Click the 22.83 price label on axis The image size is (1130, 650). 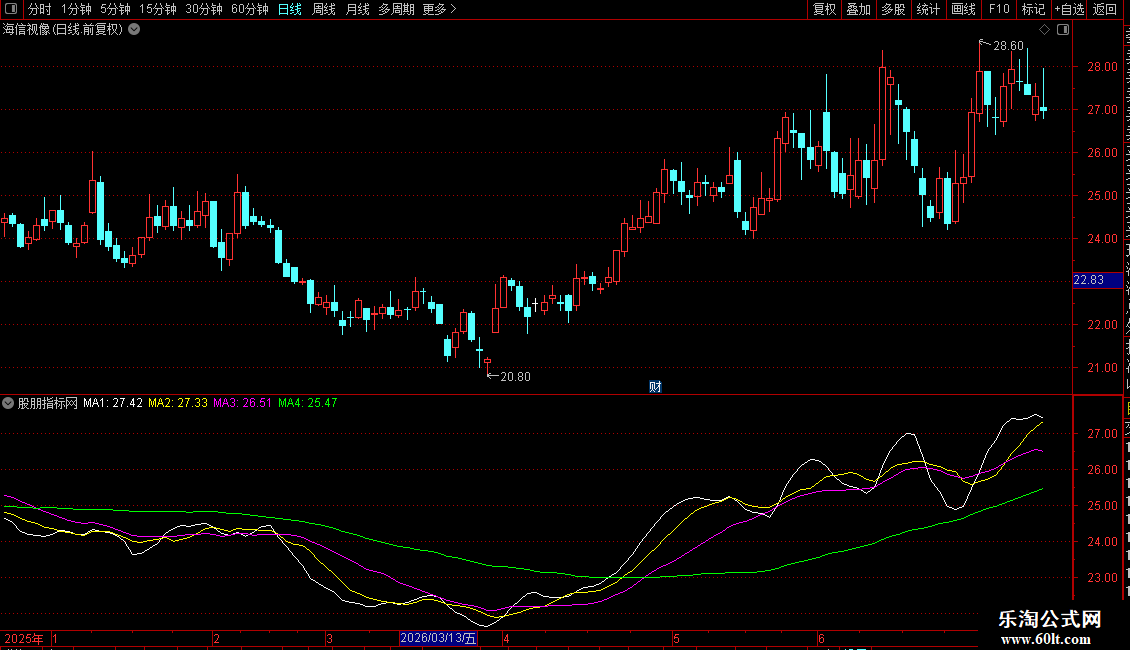click(x=1097, y=280)
